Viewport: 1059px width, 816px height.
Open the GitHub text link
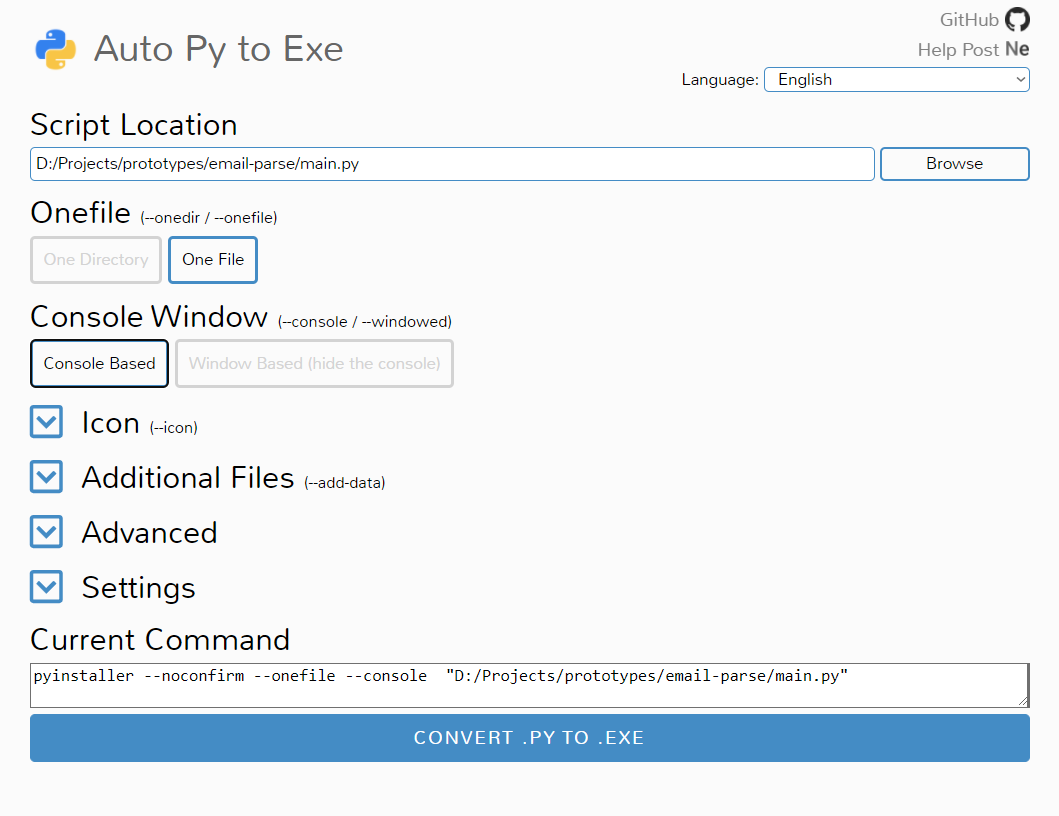[x=968, y=20]
